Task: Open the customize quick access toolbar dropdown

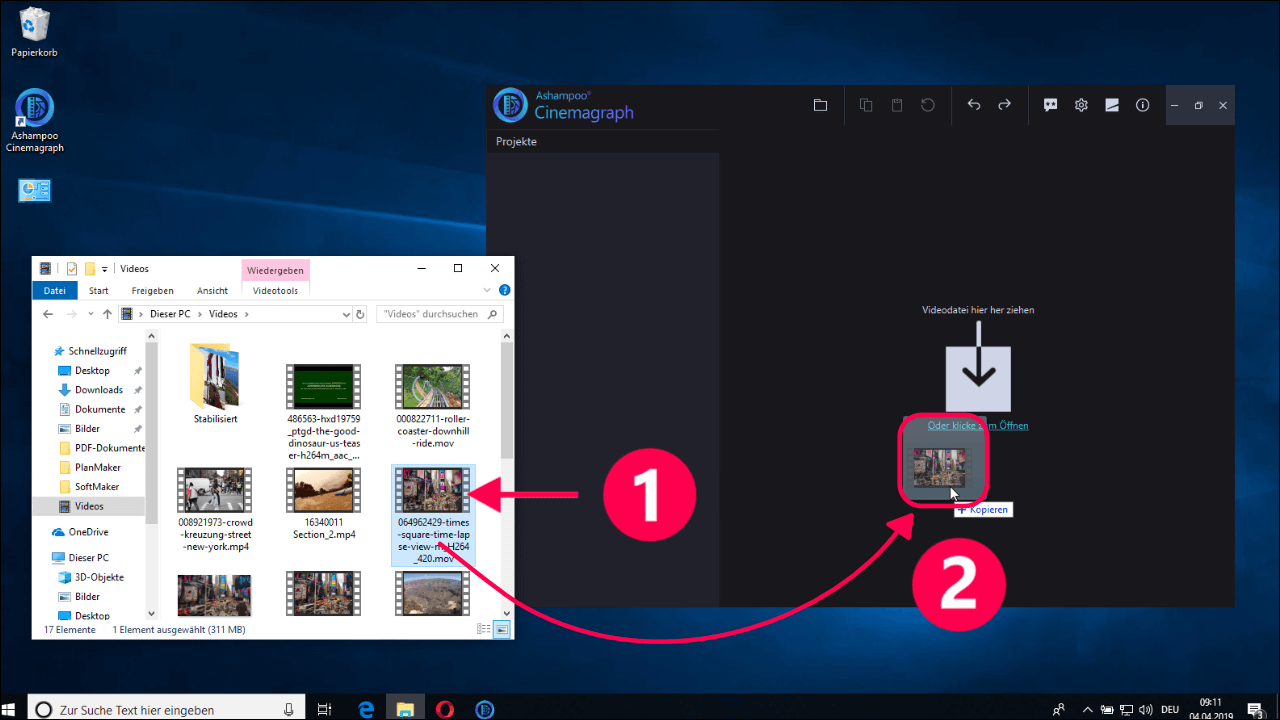Action: point(104,269)
